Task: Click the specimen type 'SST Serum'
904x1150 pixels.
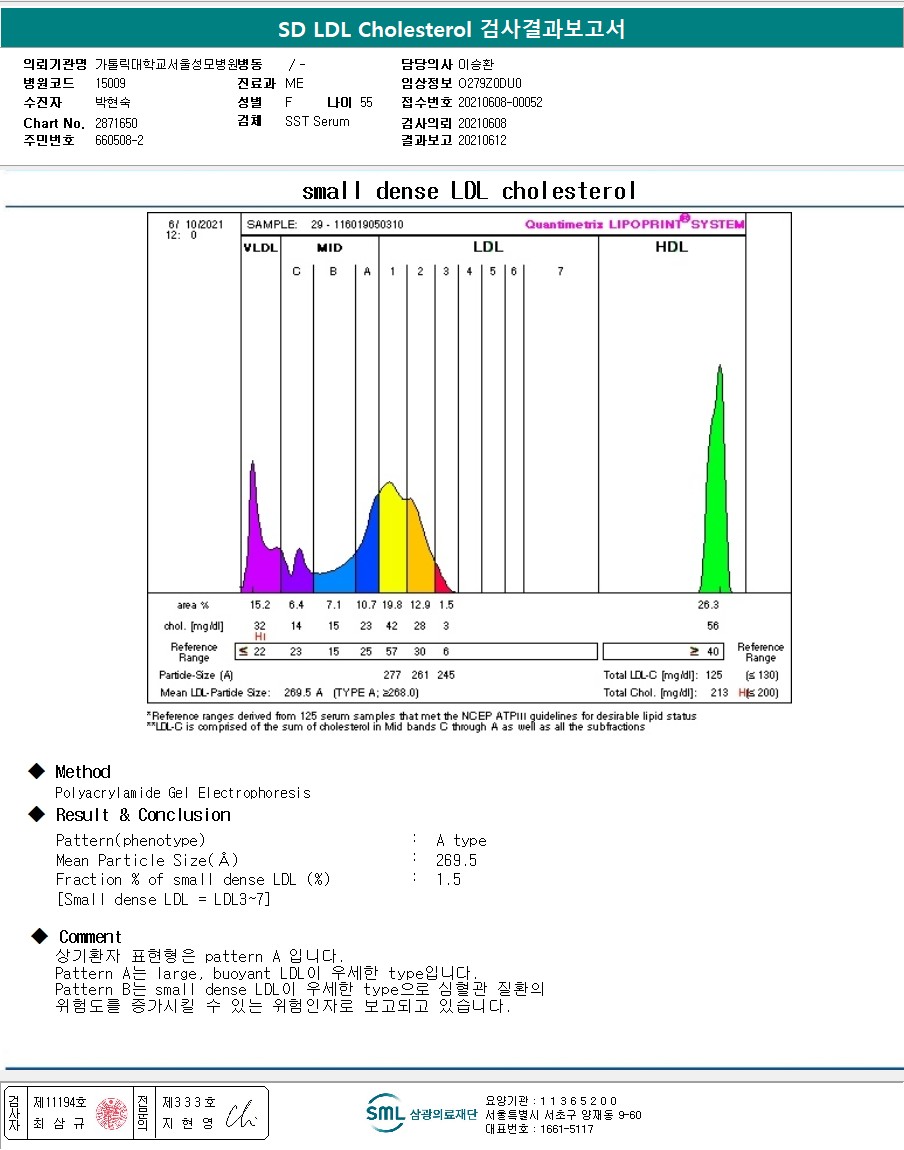Action: point(317,122)
